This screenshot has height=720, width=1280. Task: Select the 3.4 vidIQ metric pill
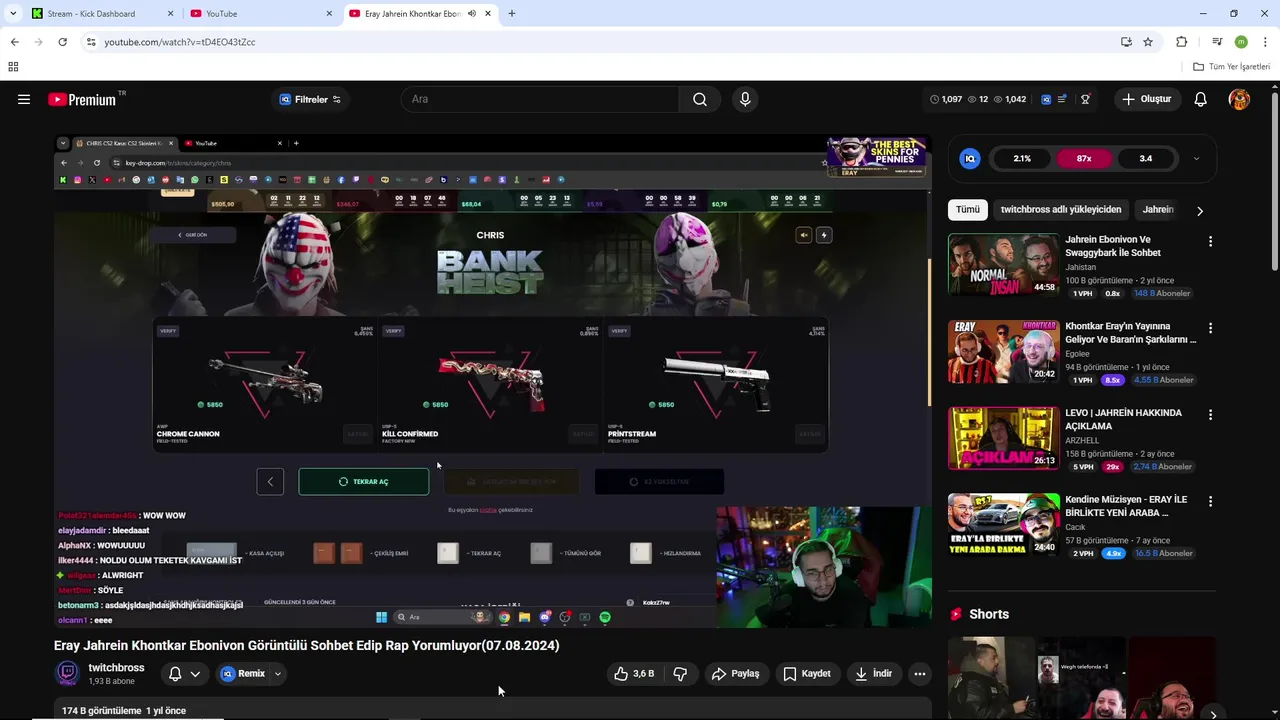(x=1146, y=158)
